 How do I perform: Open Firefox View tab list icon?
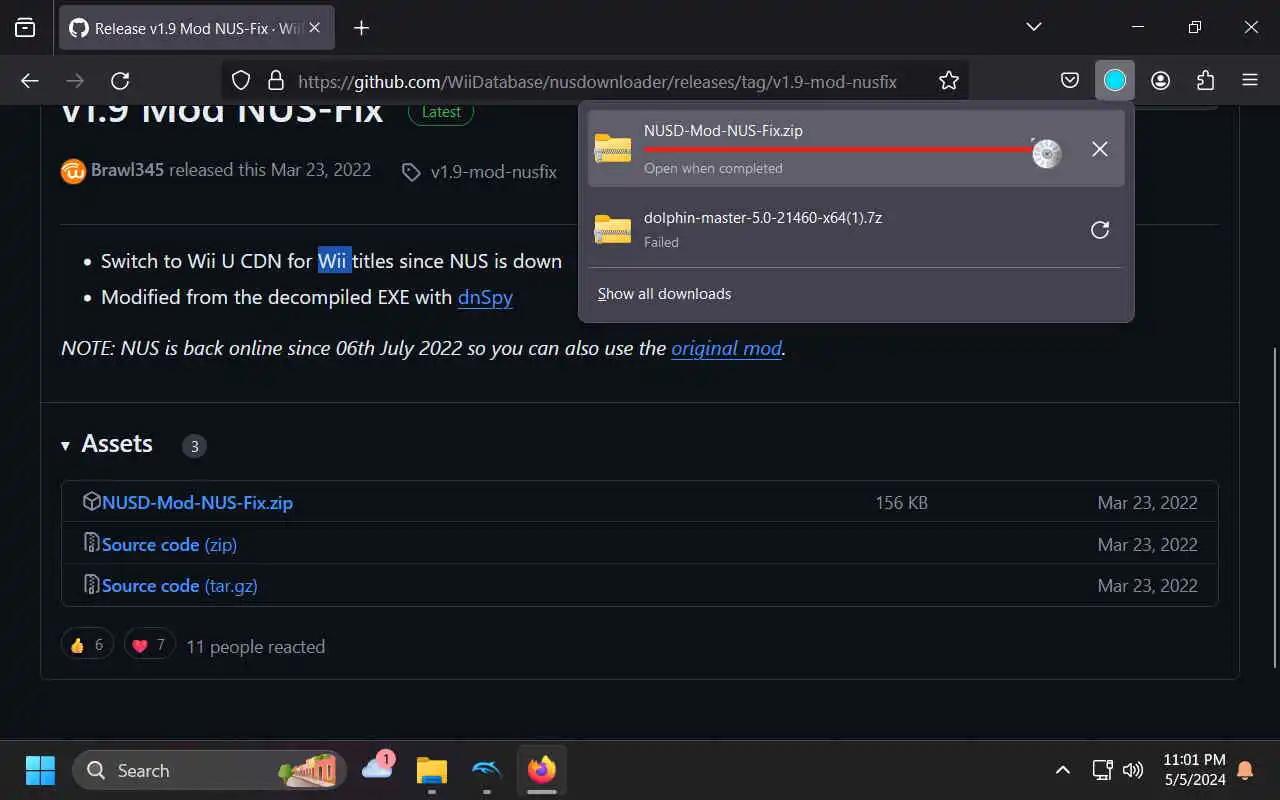coord(25,28)
